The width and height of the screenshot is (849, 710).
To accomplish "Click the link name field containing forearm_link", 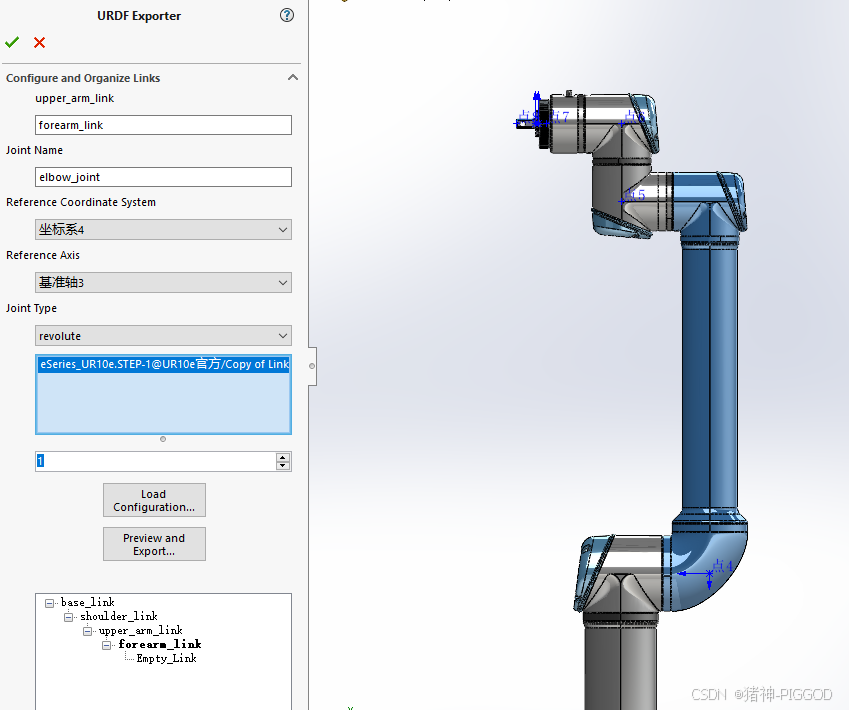I will point(163,124).
